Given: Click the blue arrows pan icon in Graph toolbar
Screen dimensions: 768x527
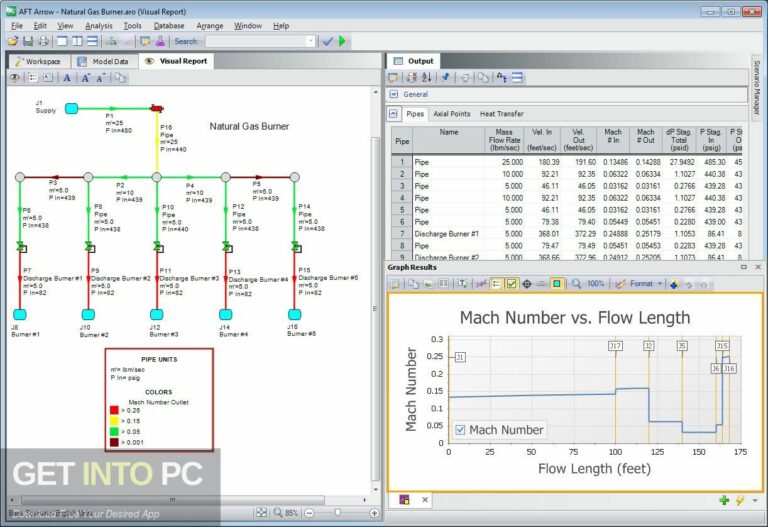Looking at the screenshot, I should (674, 284).
